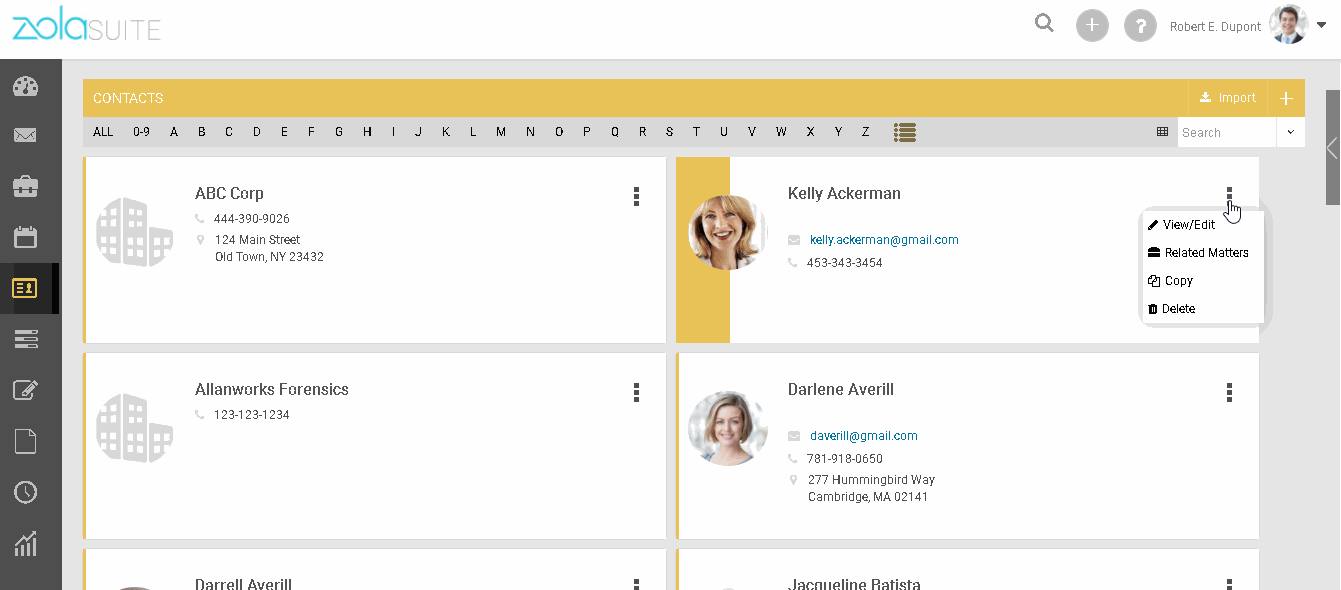Open ABC Corp contact name
This screenshot has width=1341, height=590.
[229, 193]
